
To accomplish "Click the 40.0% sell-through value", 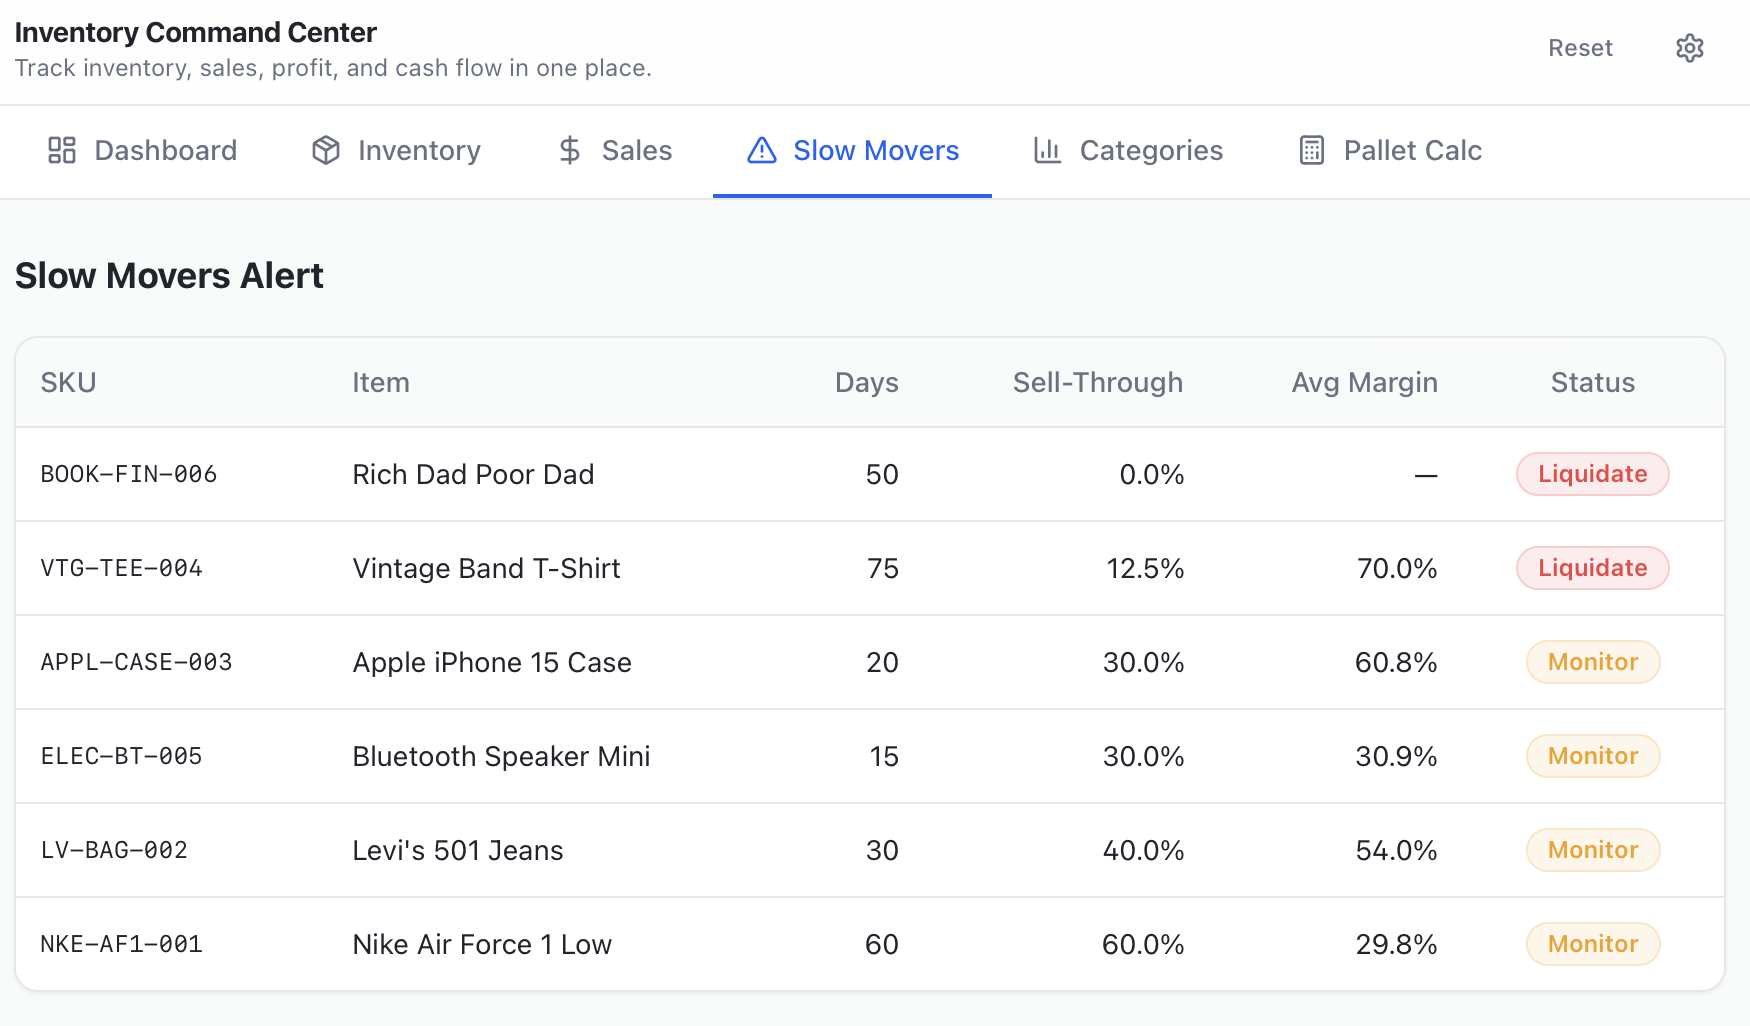I will (x=1143, y=850).
